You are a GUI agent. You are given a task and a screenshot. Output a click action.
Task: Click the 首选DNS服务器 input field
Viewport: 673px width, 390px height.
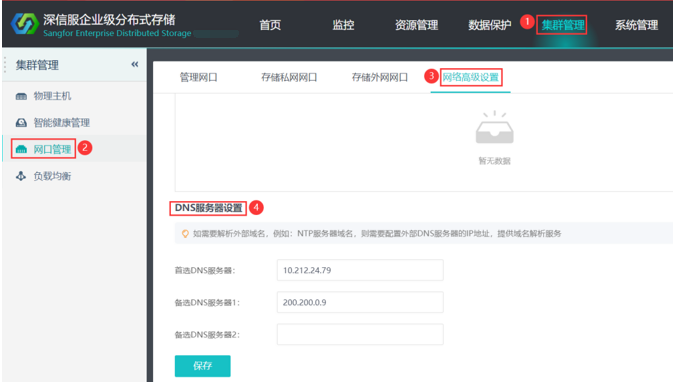pyautogui.click(x=360, y=270)
